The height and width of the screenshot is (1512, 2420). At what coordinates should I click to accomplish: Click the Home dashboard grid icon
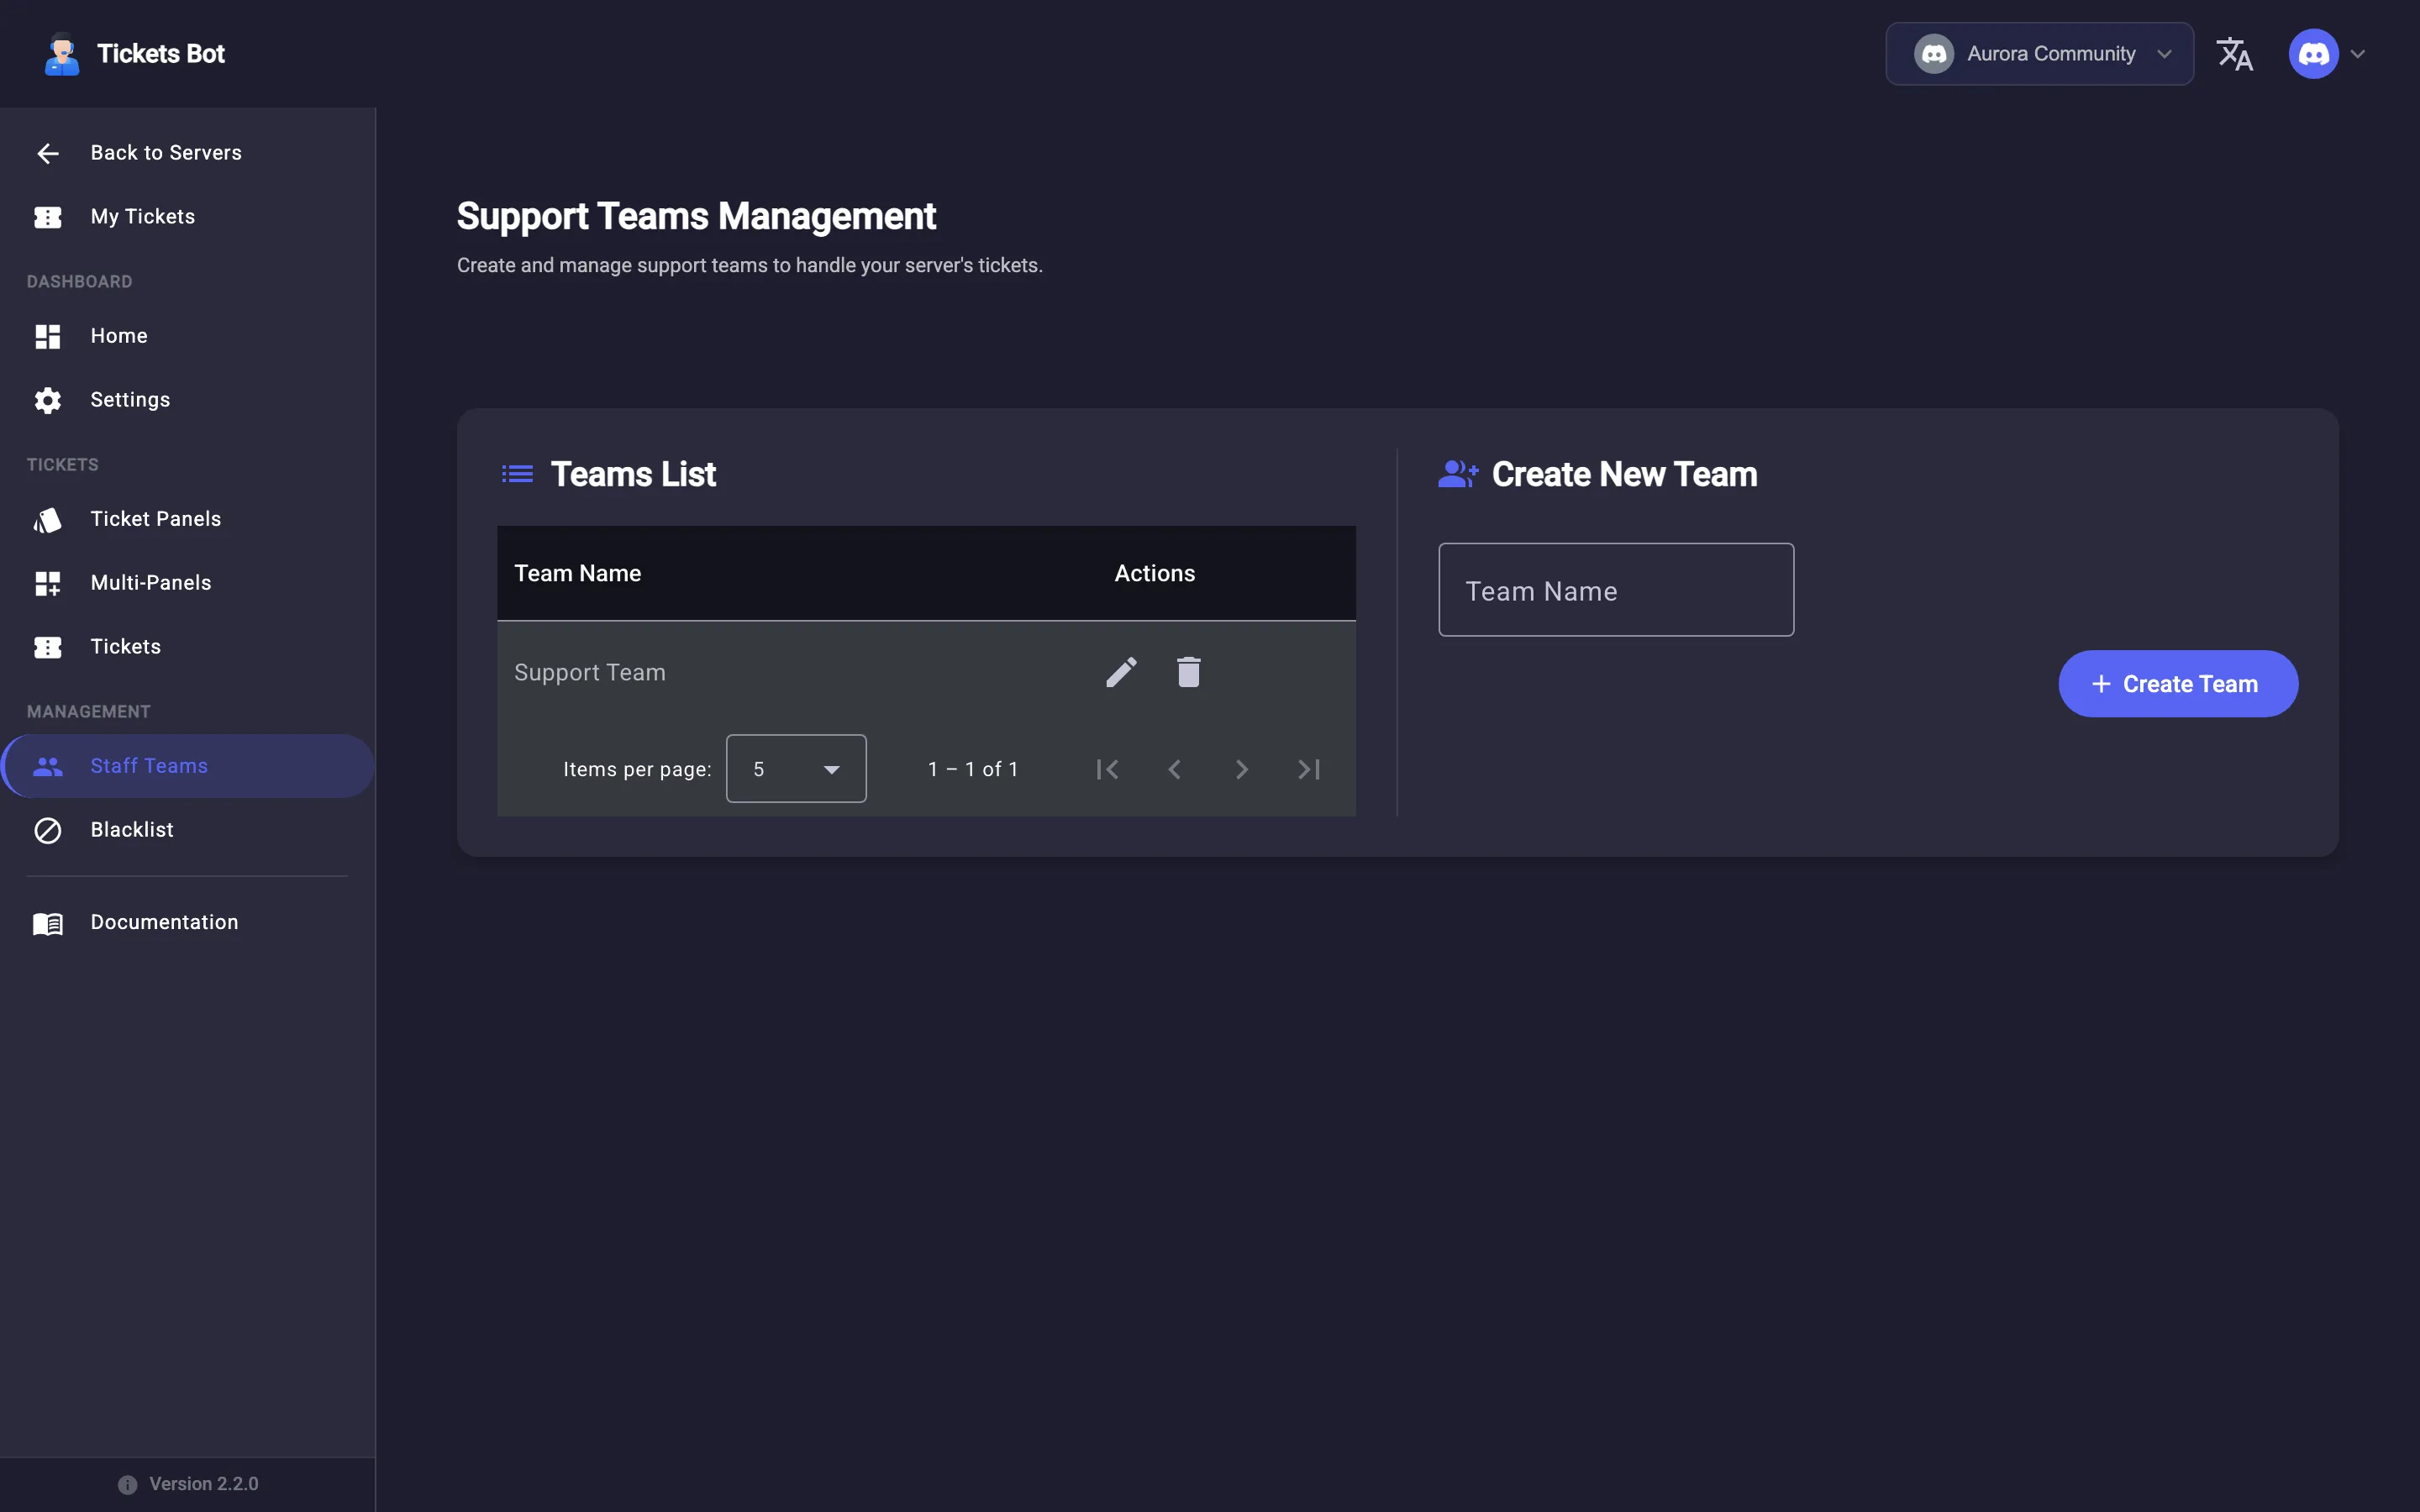coord(48,336)
